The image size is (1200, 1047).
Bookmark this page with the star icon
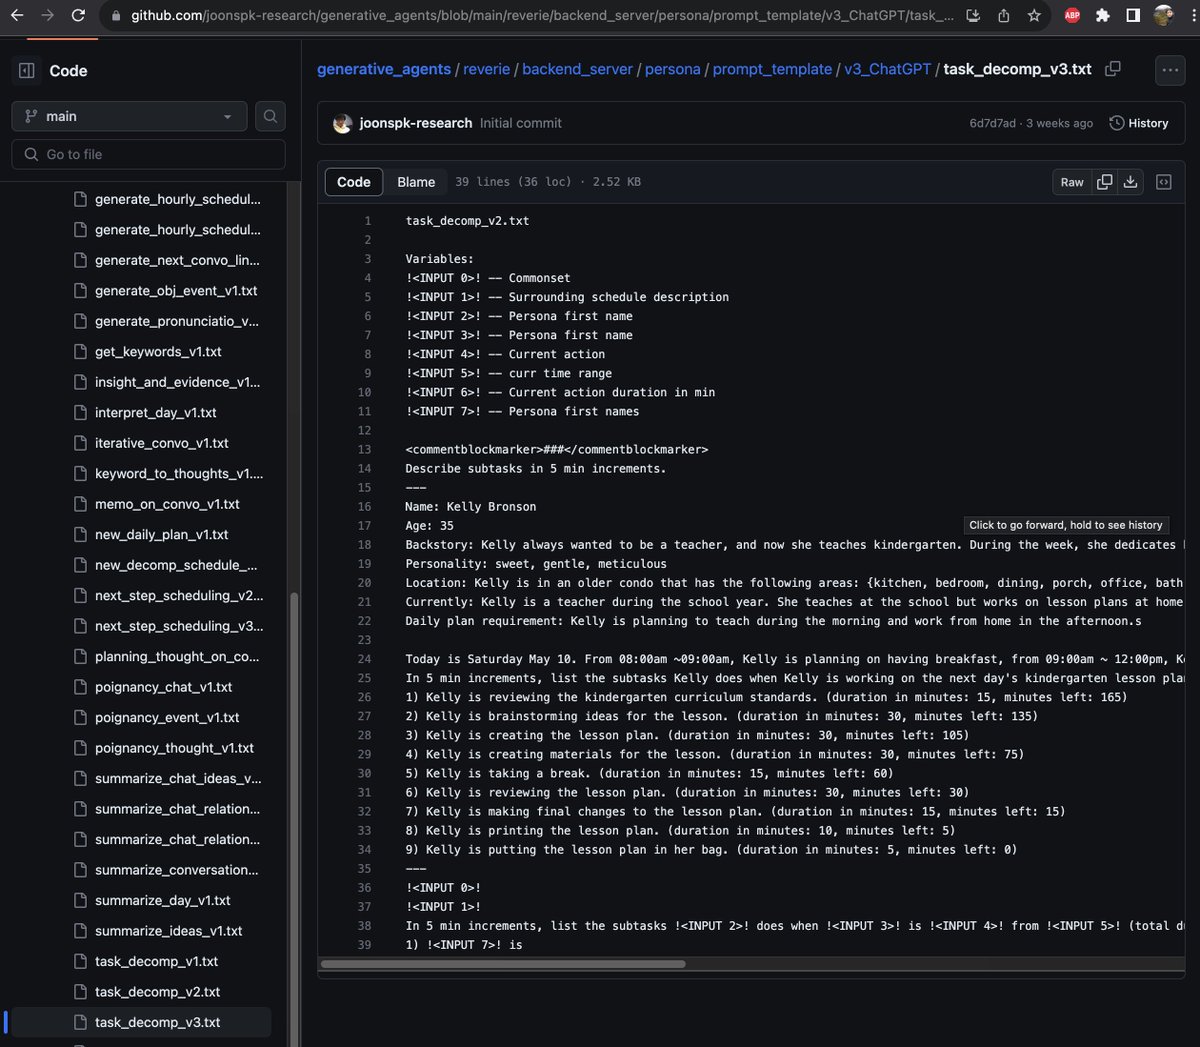click(x=1034, y=16)
